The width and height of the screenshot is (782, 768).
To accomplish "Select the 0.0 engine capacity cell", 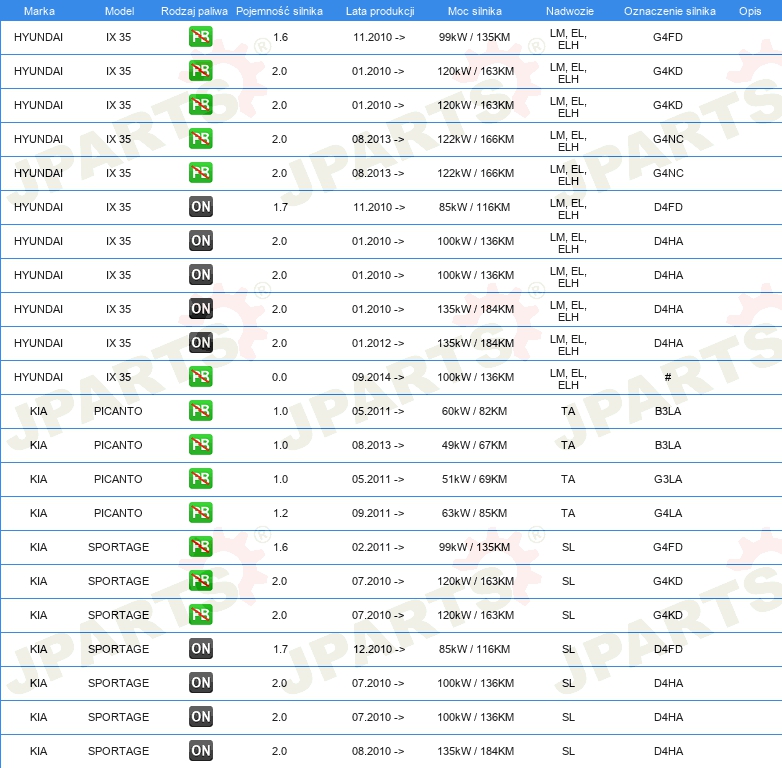I will [279, 377].
